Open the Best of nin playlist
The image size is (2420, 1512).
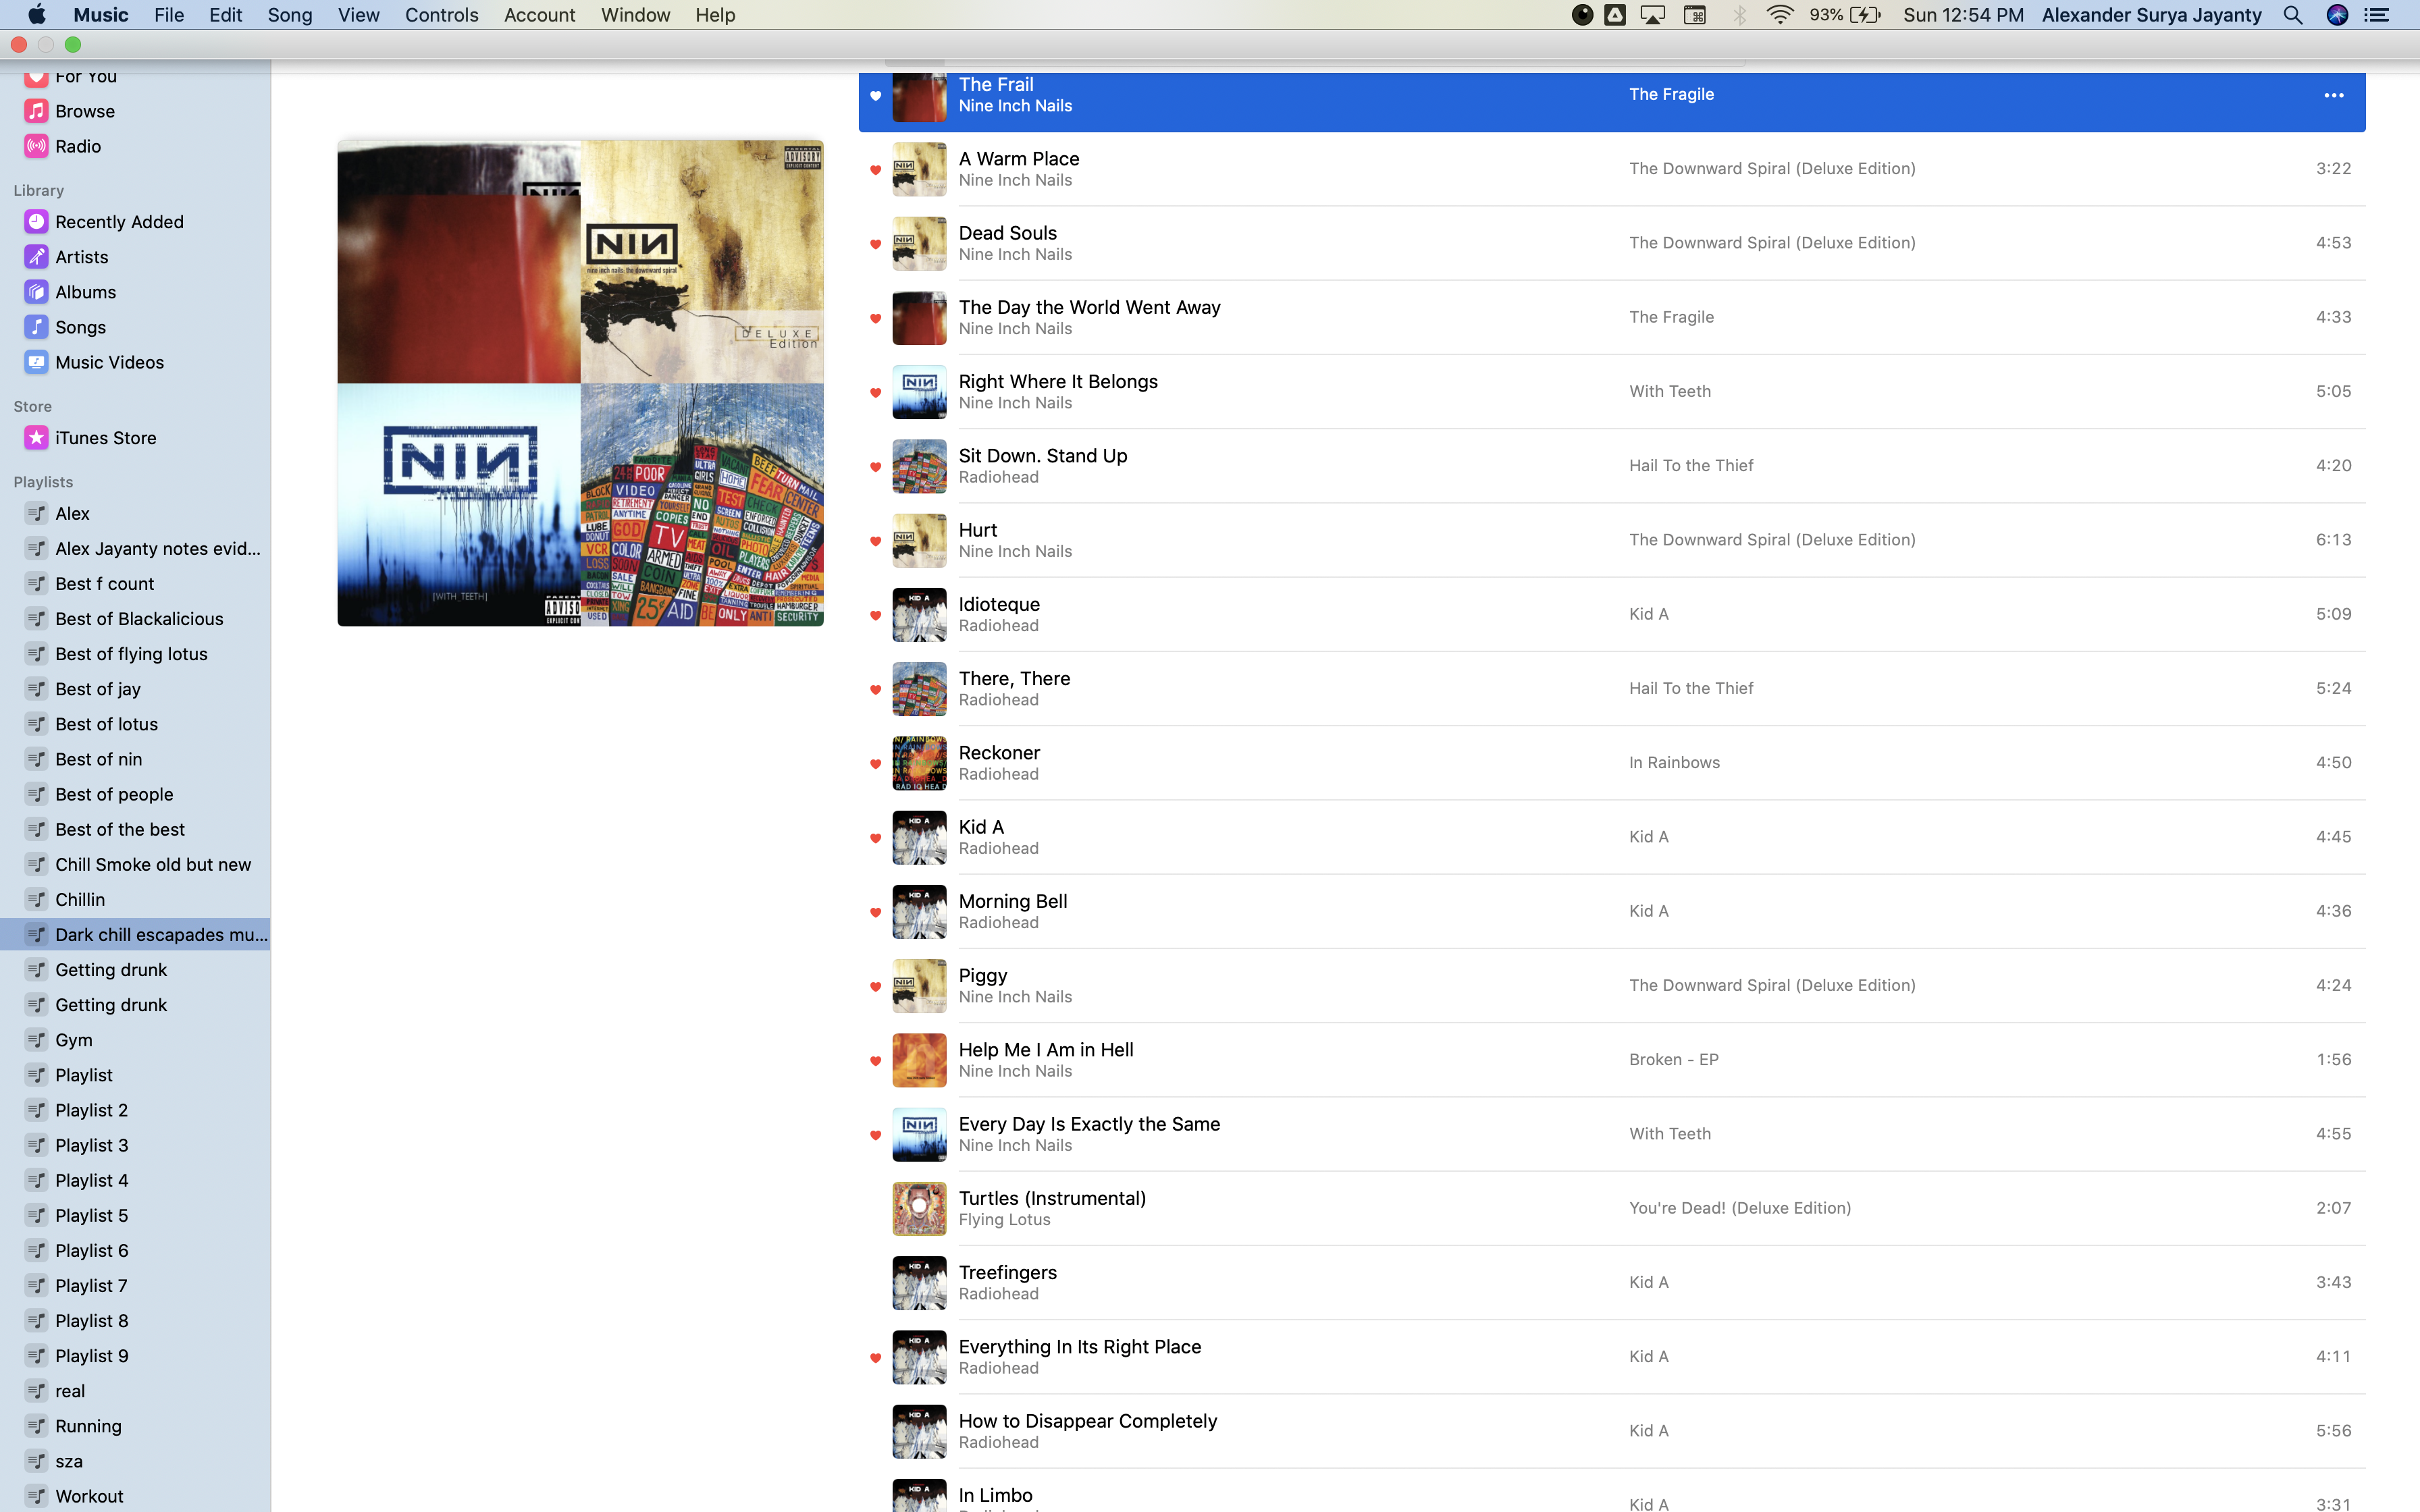tap(98, 759)
